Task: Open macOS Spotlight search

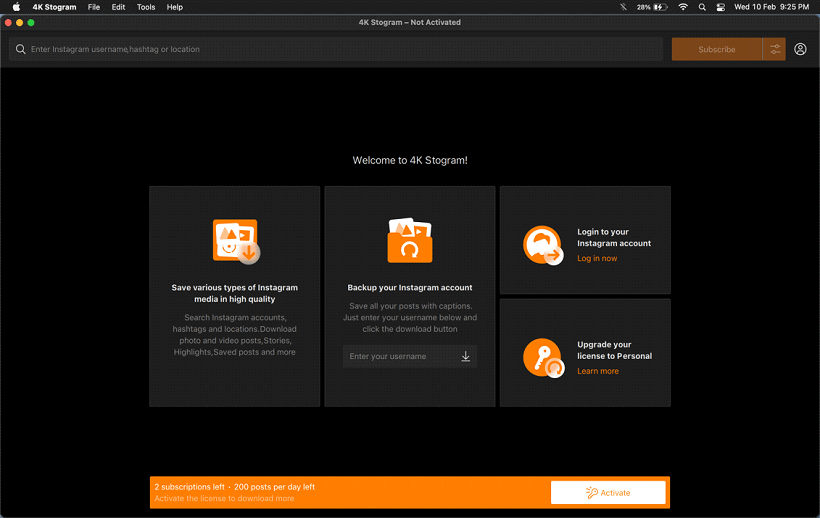Action: point(702,7)
